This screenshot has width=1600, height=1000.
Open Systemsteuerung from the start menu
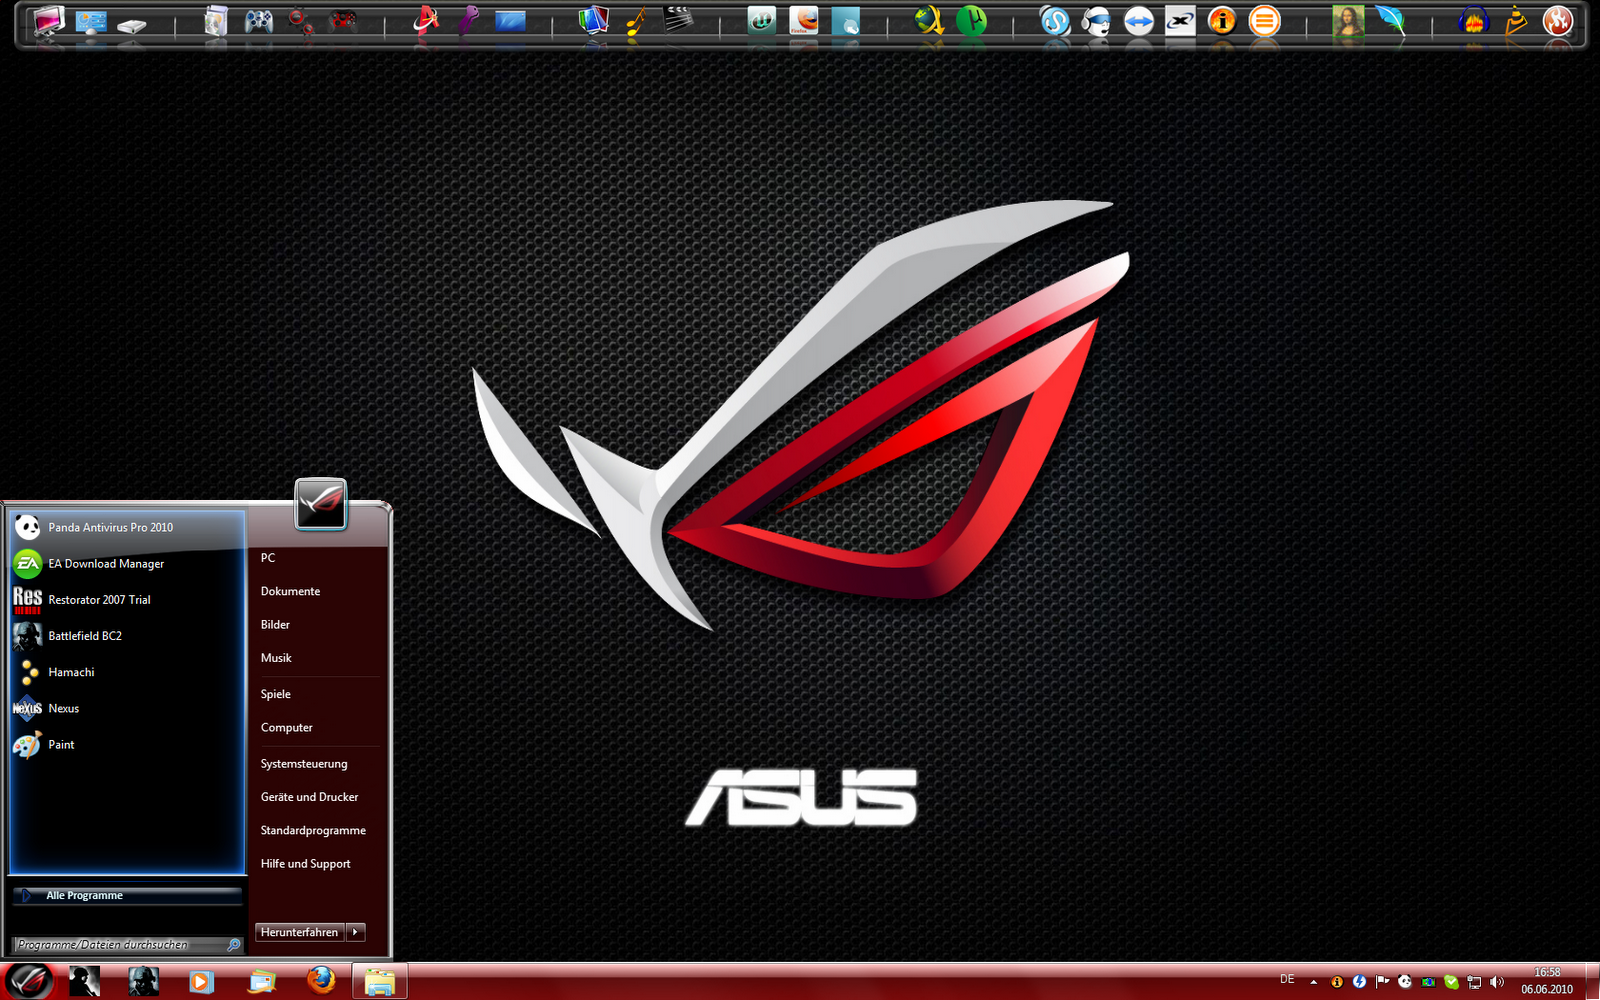(x=304, y=764)
